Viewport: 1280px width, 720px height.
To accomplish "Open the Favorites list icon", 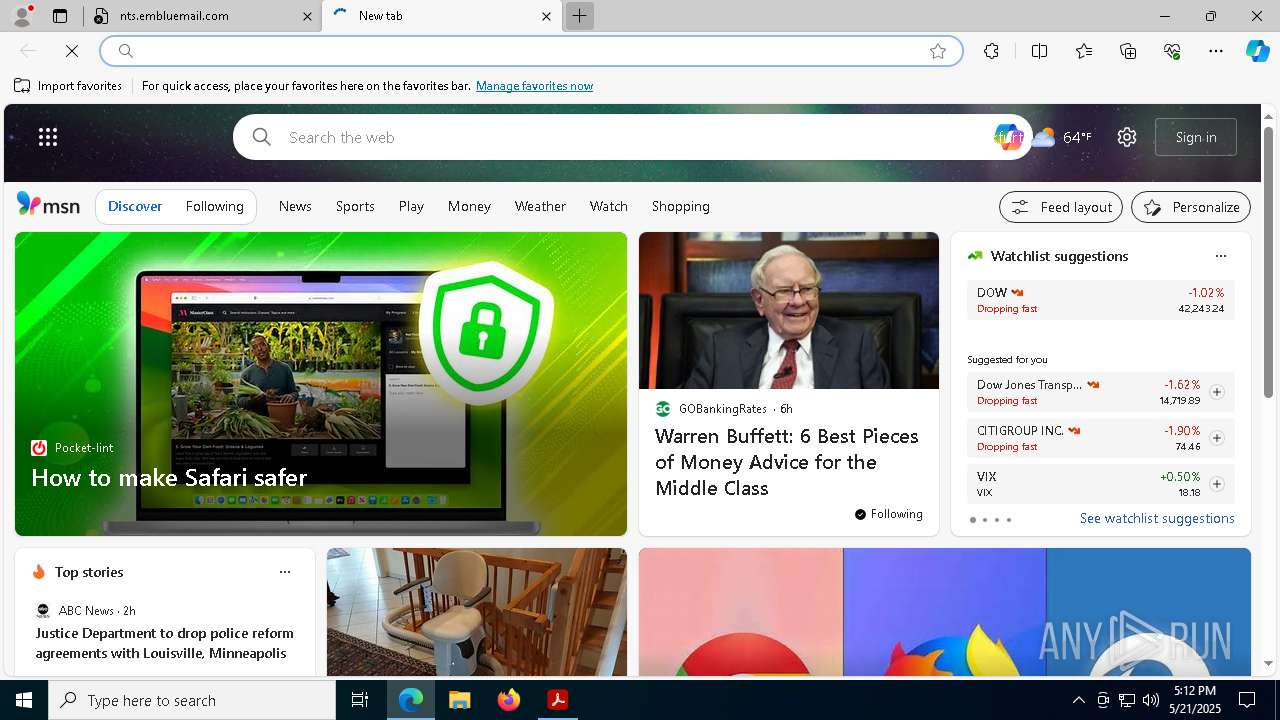I will 1084,51.
